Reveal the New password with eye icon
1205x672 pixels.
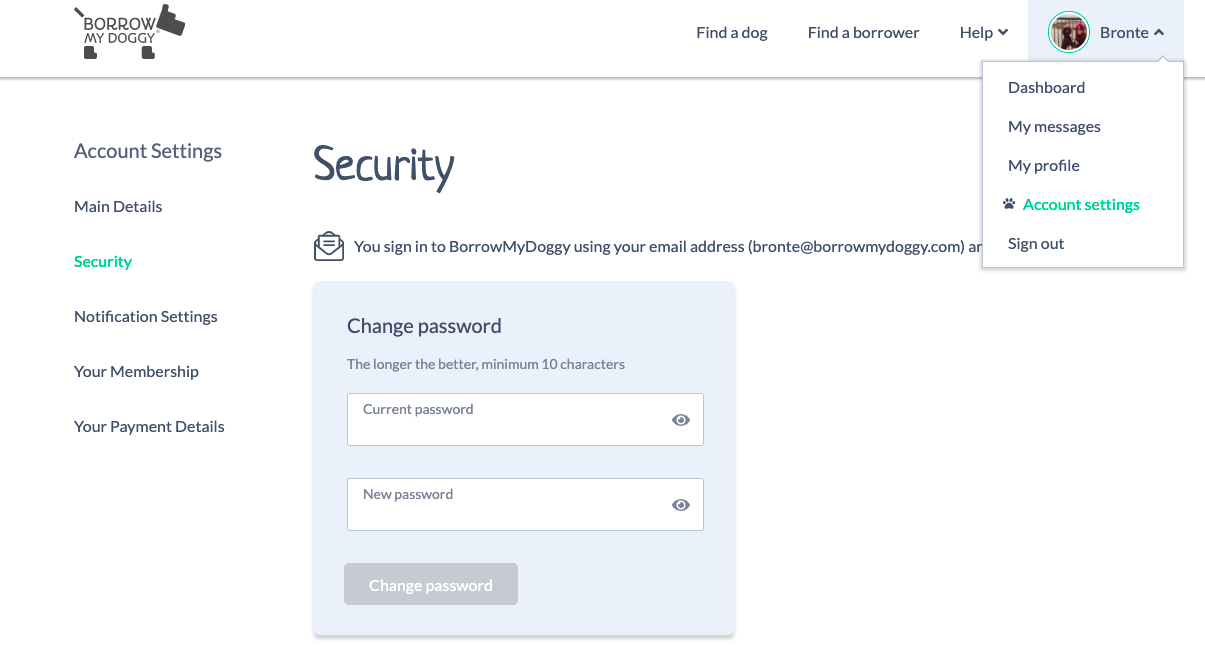[681, 505]
